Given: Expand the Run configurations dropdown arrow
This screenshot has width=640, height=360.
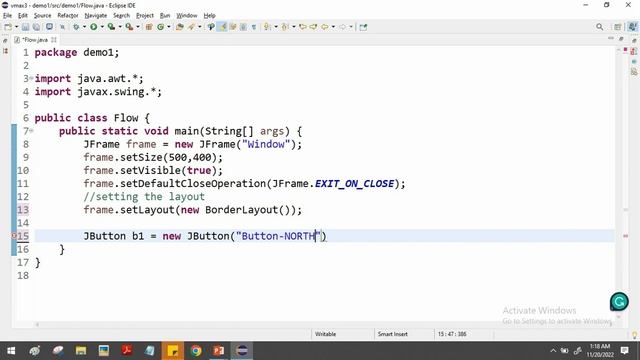Looking at the screenshot, I should click(x=102, y=27).
